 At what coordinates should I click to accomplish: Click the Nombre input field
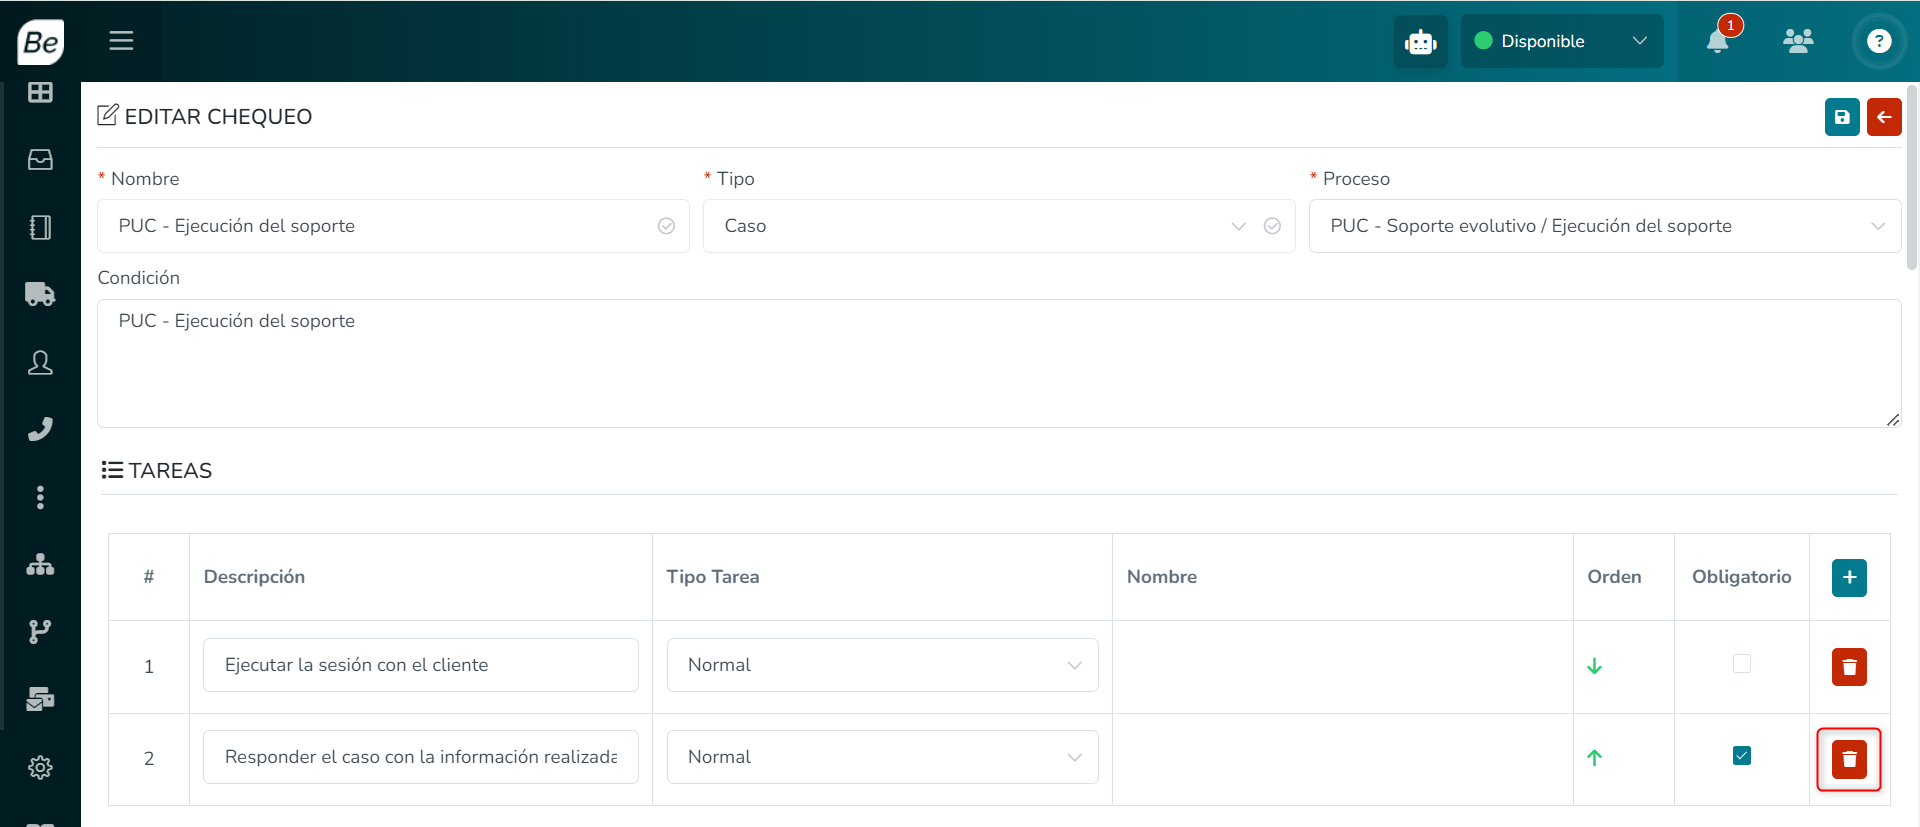click(393, 226)
